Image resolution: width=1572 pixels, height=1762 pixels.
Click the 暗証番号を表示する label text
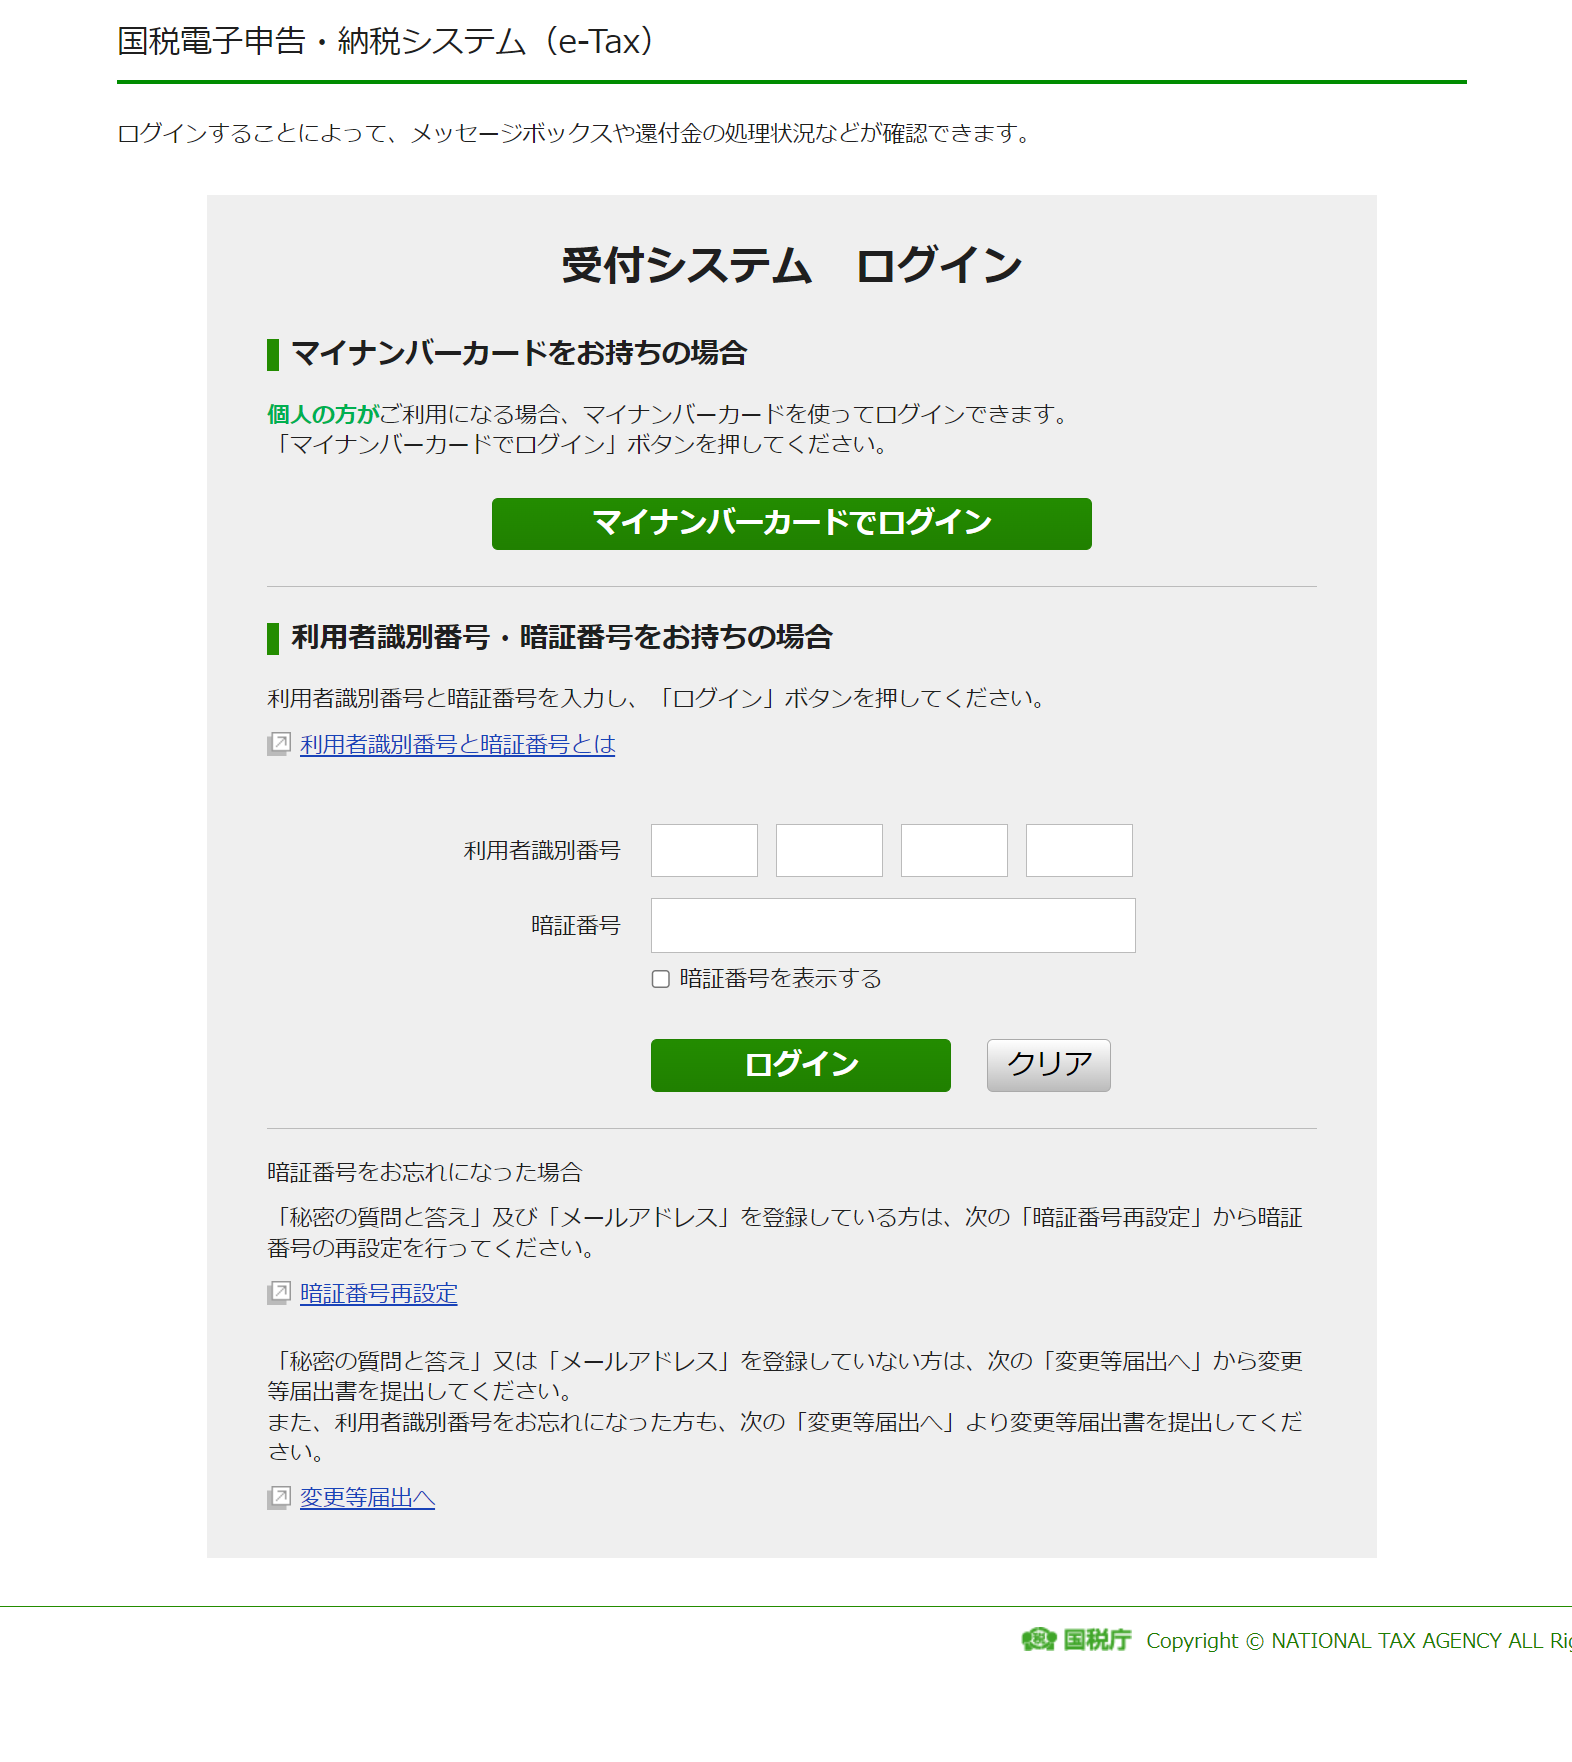(780, 979)
